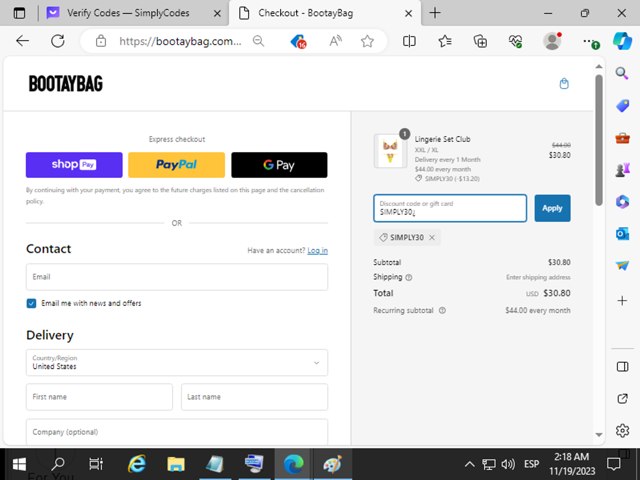Open the Favorites list
Viewport: 640px width, 480px height.
point(445,41)
